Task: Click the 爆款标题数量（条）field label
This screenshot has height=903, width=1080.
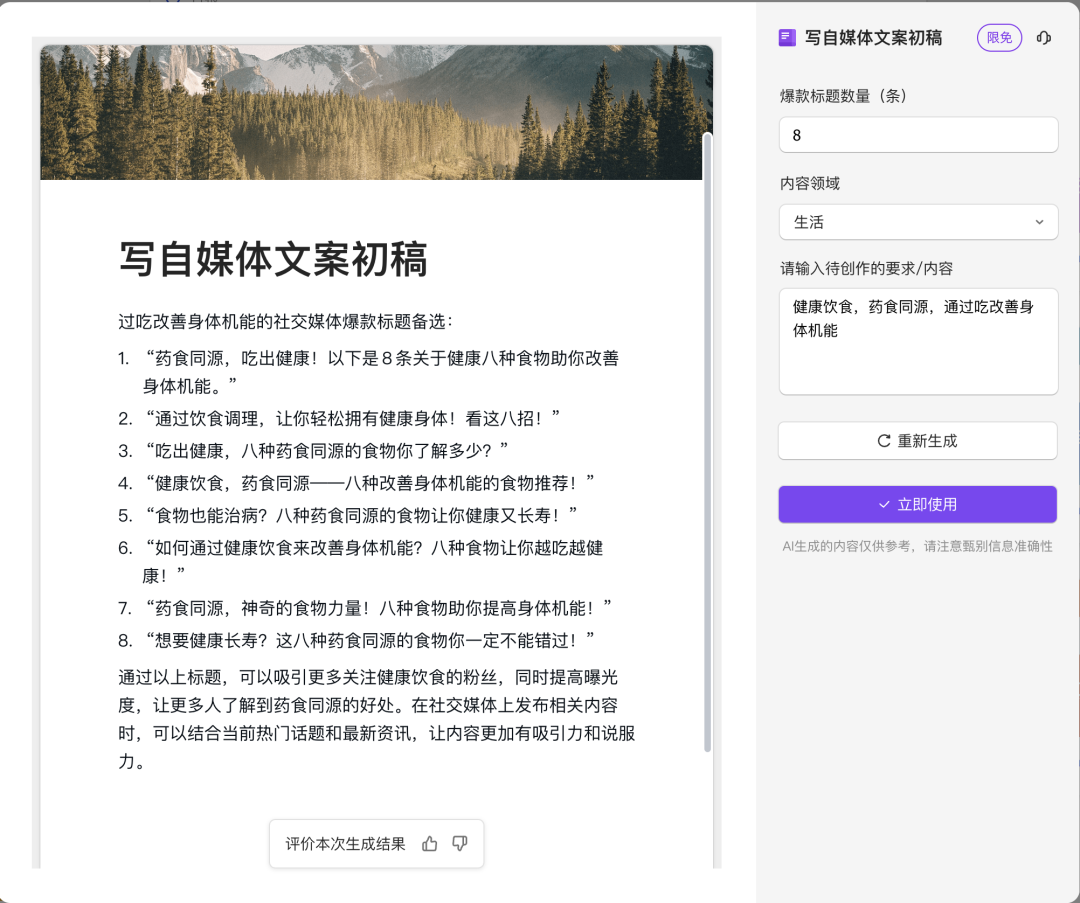Action: [843, 96]
